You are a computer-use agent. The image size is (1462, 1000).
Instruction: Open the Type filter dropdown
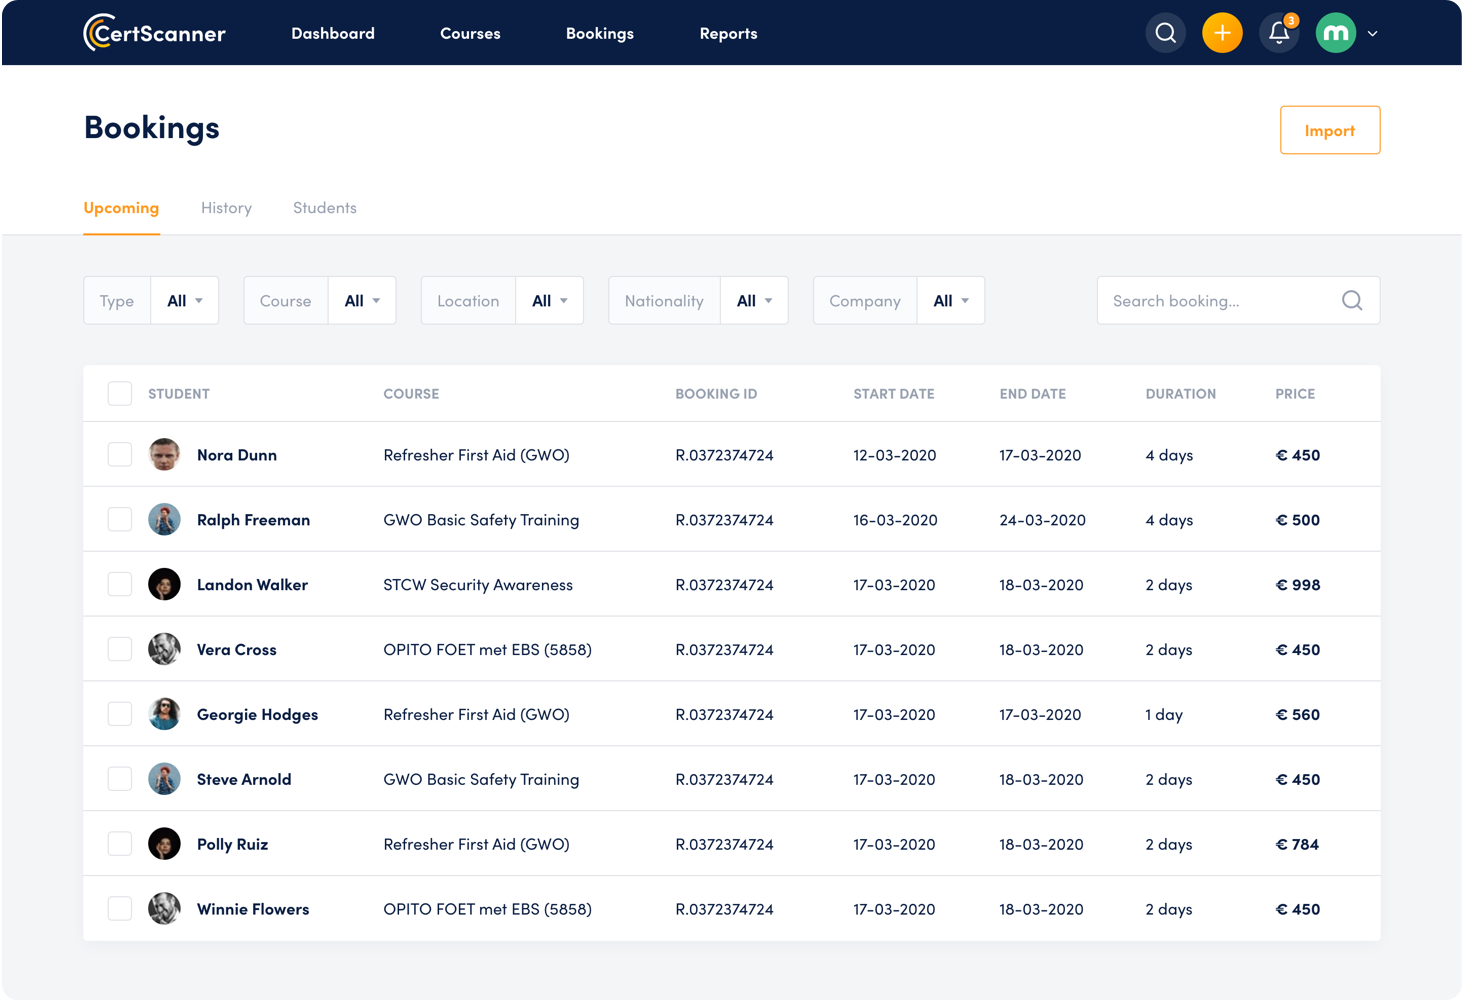tap(184, 300)
